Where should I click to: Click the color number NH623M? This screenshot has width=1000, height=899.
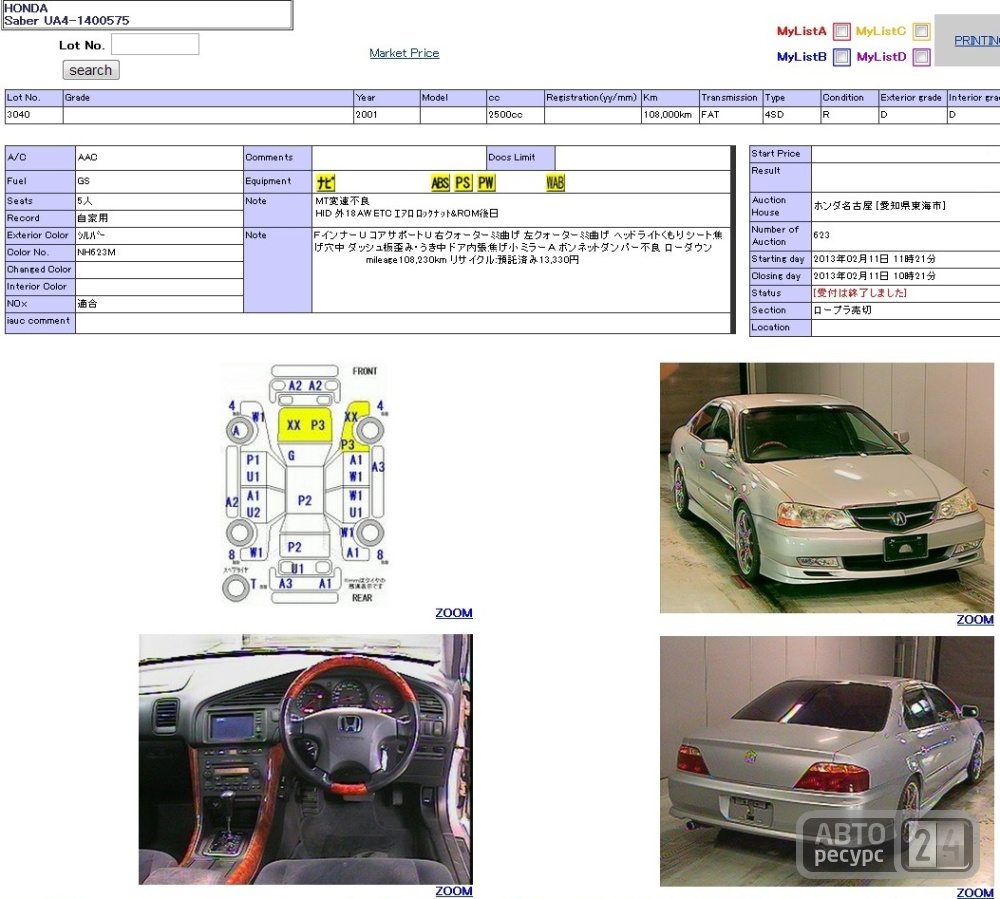pyautogui.click(x=96, y=252)
